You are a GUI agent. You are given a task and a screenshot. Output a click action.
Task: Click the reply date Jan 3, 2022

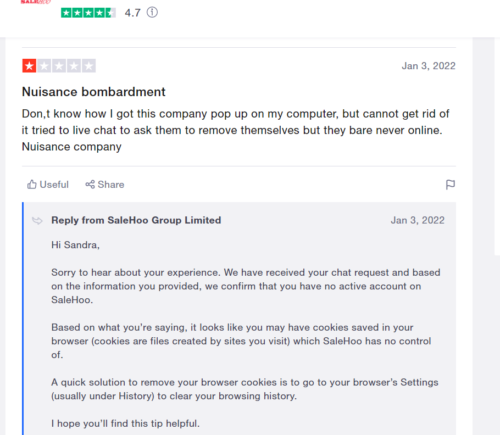pyautogui.click(x=418, y=220)
